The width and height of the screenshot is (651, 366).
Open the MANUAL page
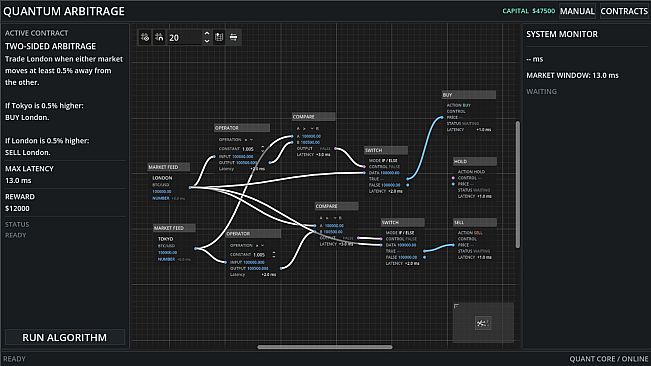[577, 11]
